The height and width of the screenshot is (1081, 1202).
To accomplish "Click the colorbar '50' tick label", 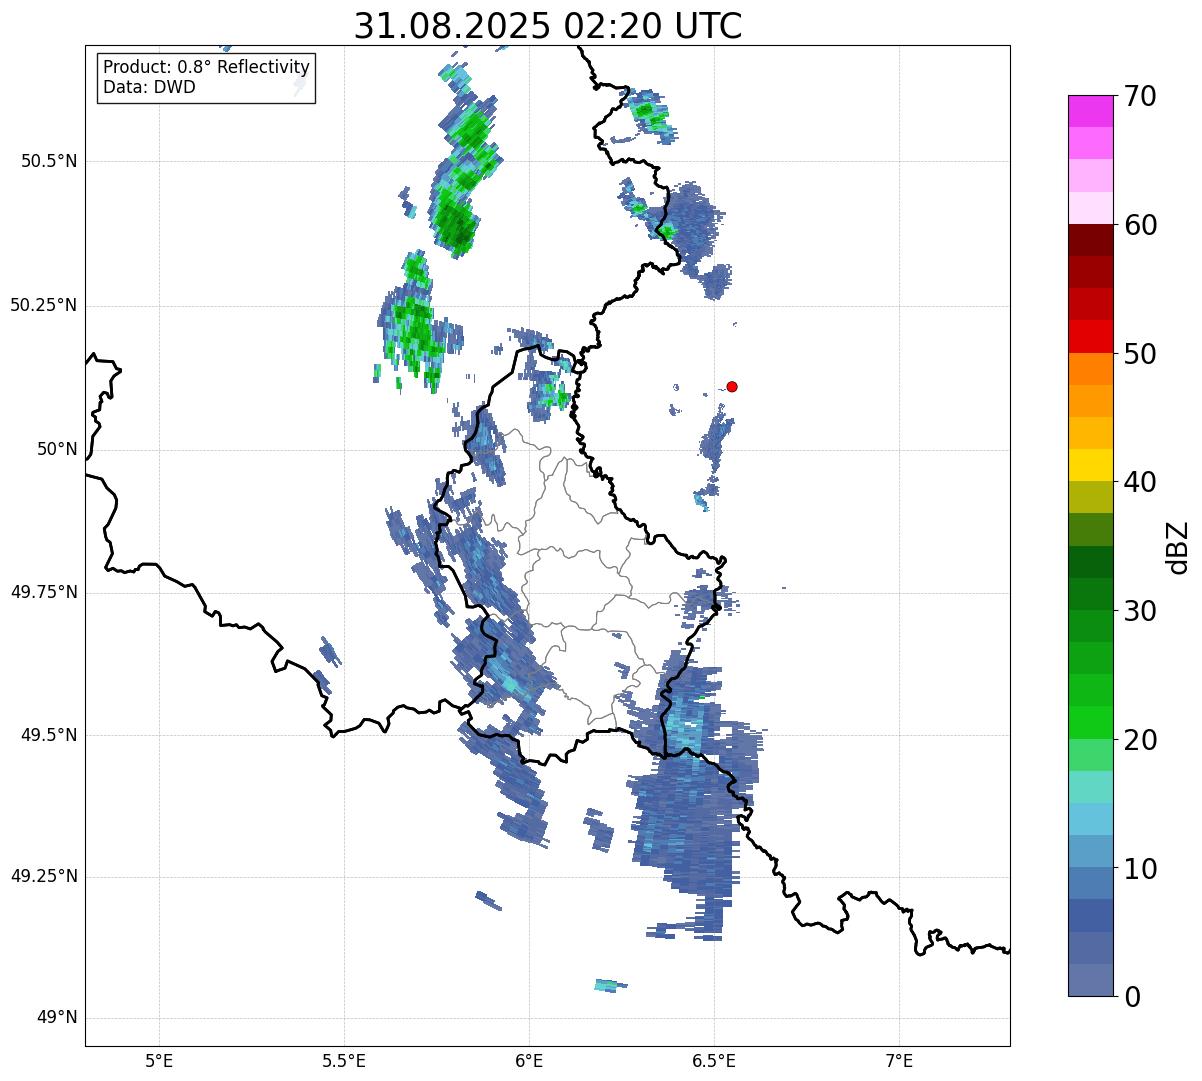I will [1140, 354].
